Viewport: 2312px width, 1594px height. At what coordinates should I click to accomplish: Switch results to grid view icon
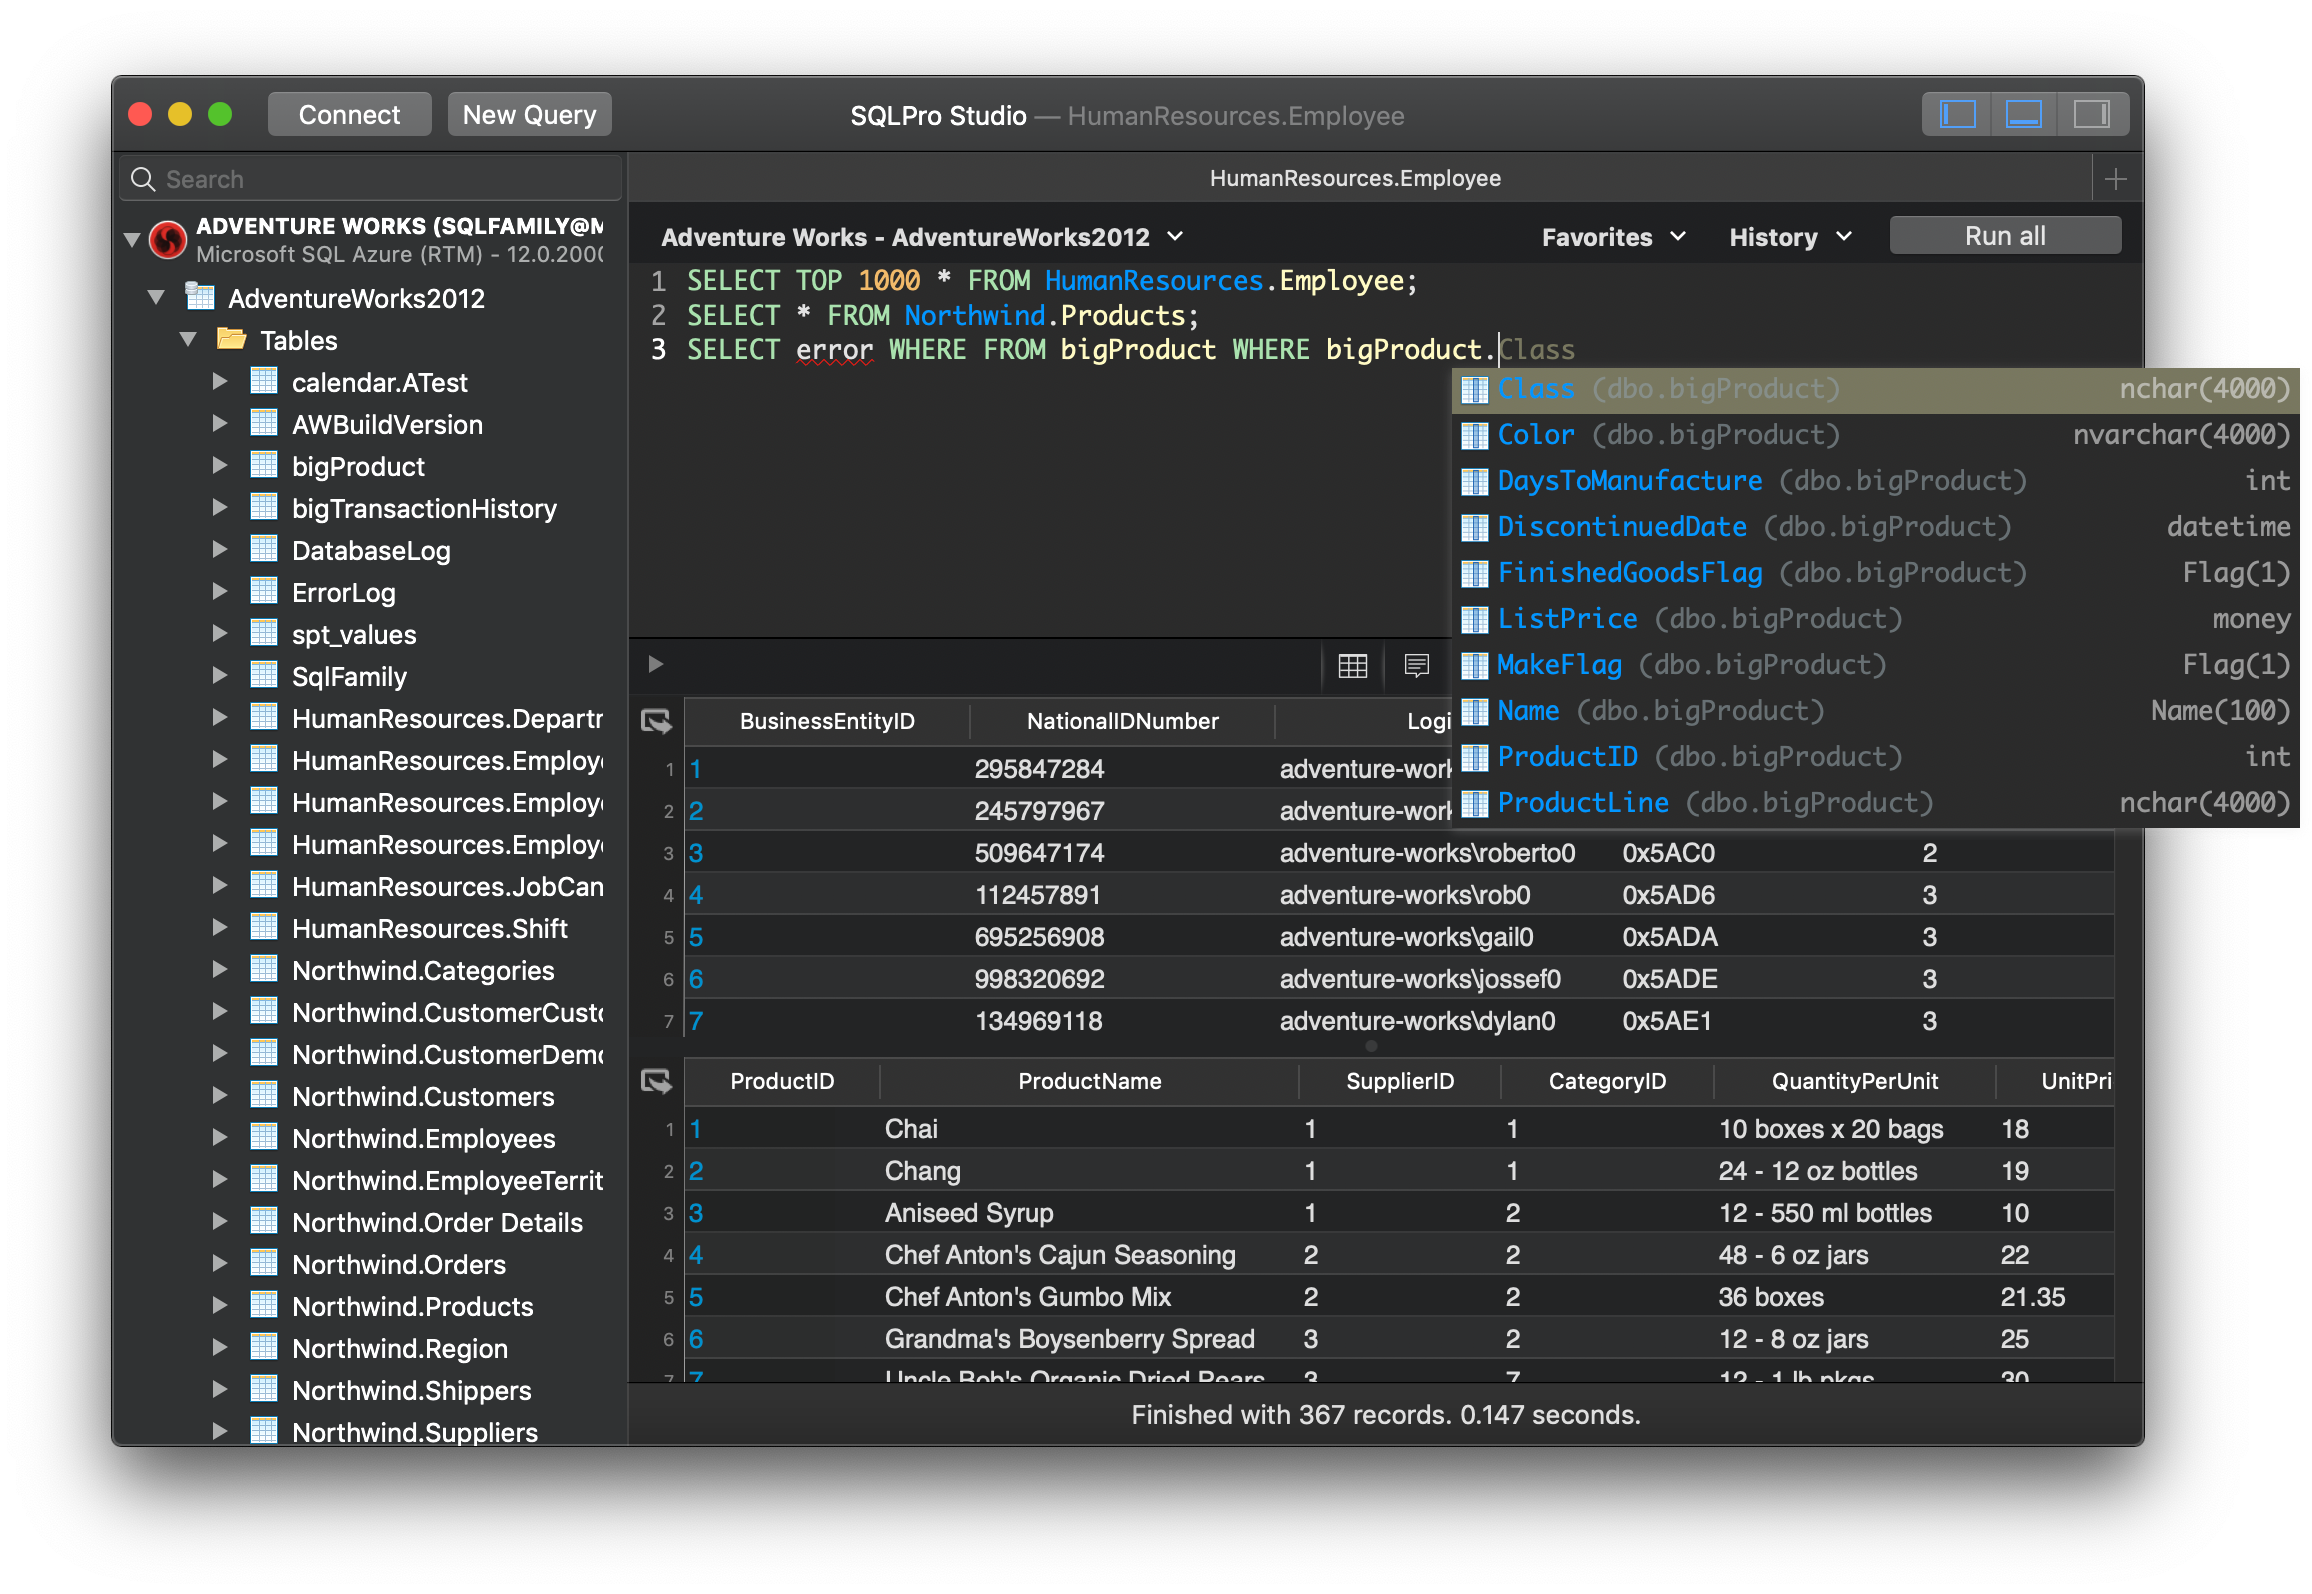click(x=1352, y=665)
